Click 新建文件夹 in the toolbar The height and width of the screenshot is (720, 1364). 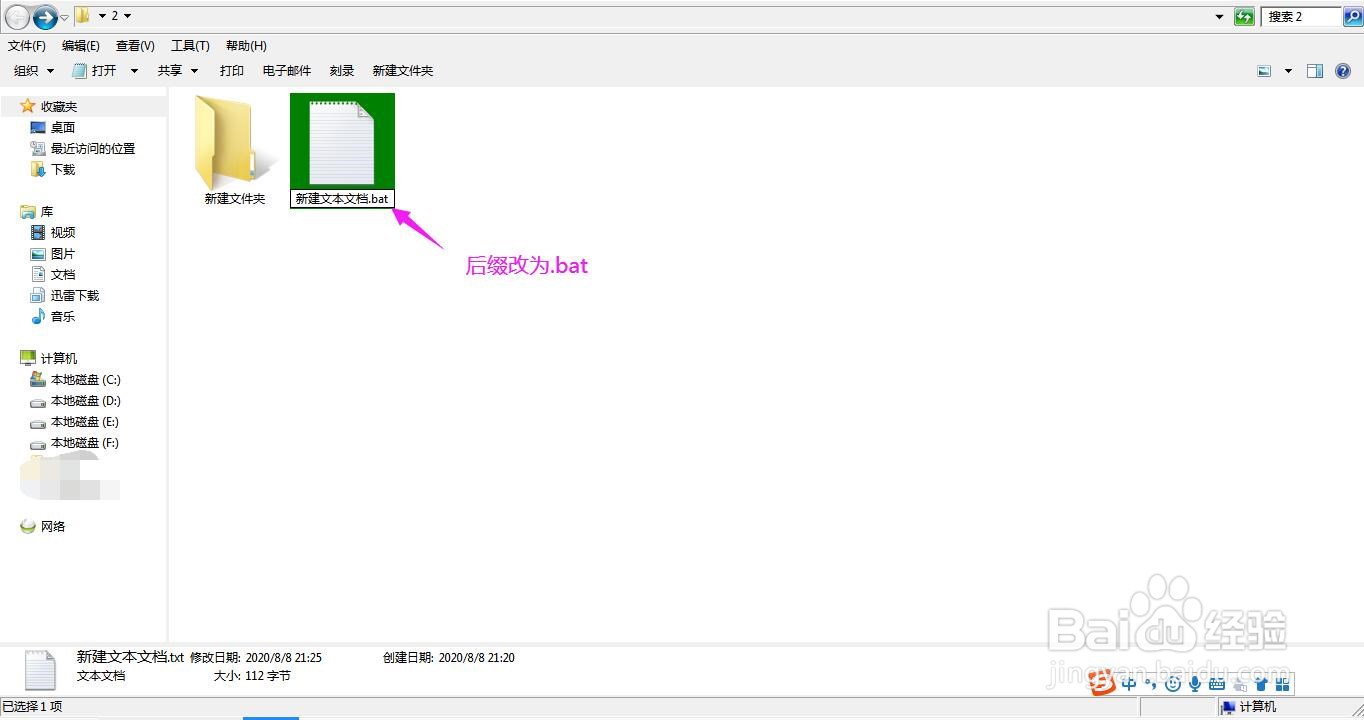403,71
